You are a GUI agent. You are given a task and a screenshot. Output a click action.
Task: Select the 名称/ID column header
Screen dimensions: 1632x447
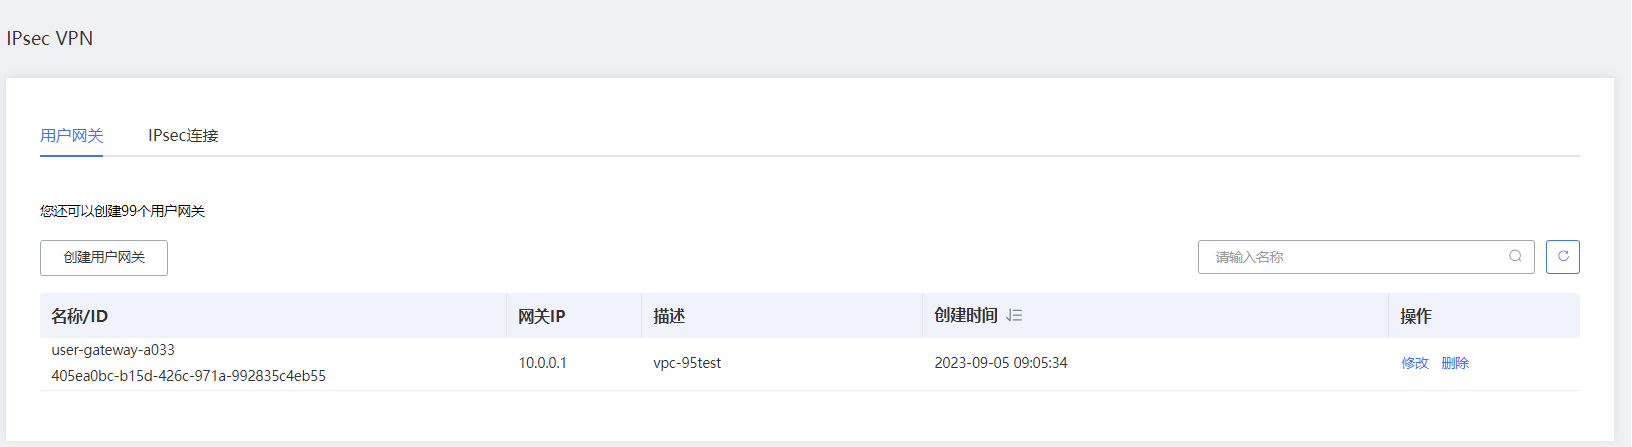tap(80, 316)
